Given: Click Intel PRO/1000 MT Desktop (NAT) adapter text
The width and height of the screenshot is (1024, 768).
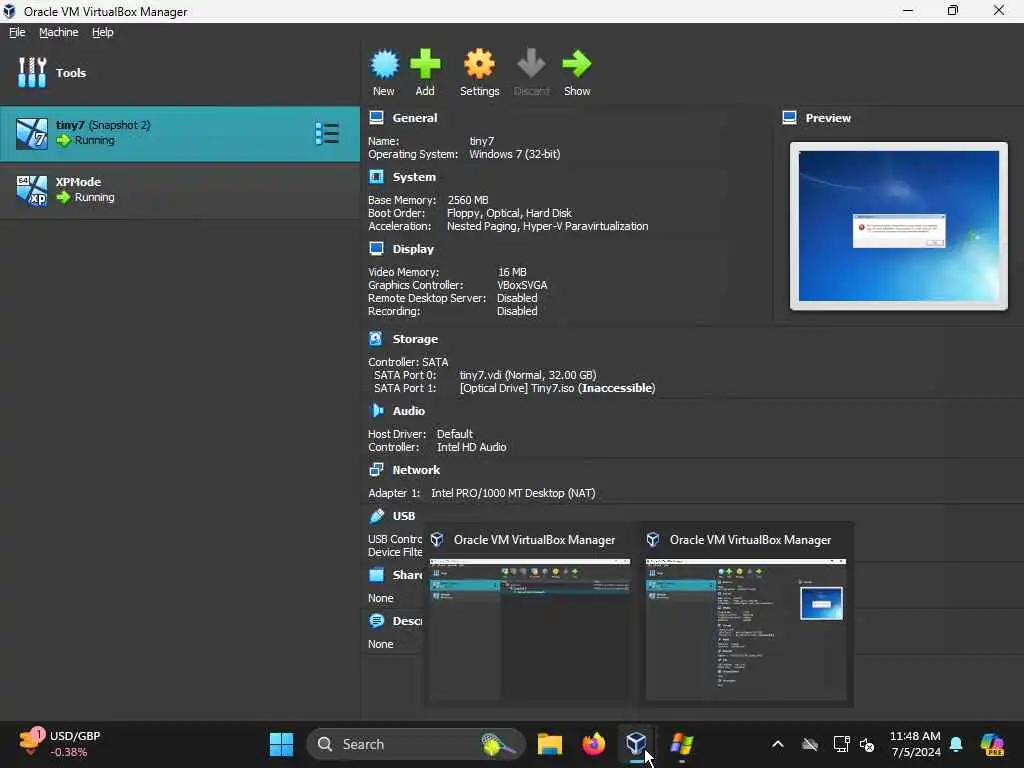Looking at the screenshot, I should click(513, 493).
